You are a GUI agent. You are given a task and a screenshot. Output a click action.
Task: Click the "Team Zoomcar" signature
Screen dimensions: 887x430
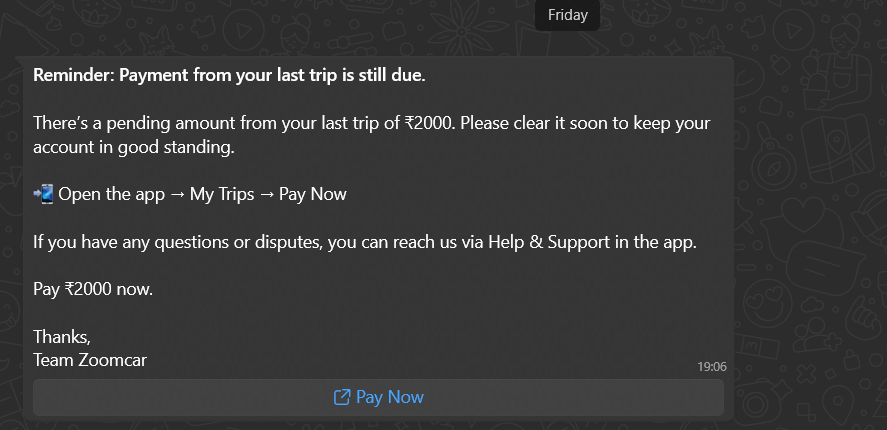point(90,360)
